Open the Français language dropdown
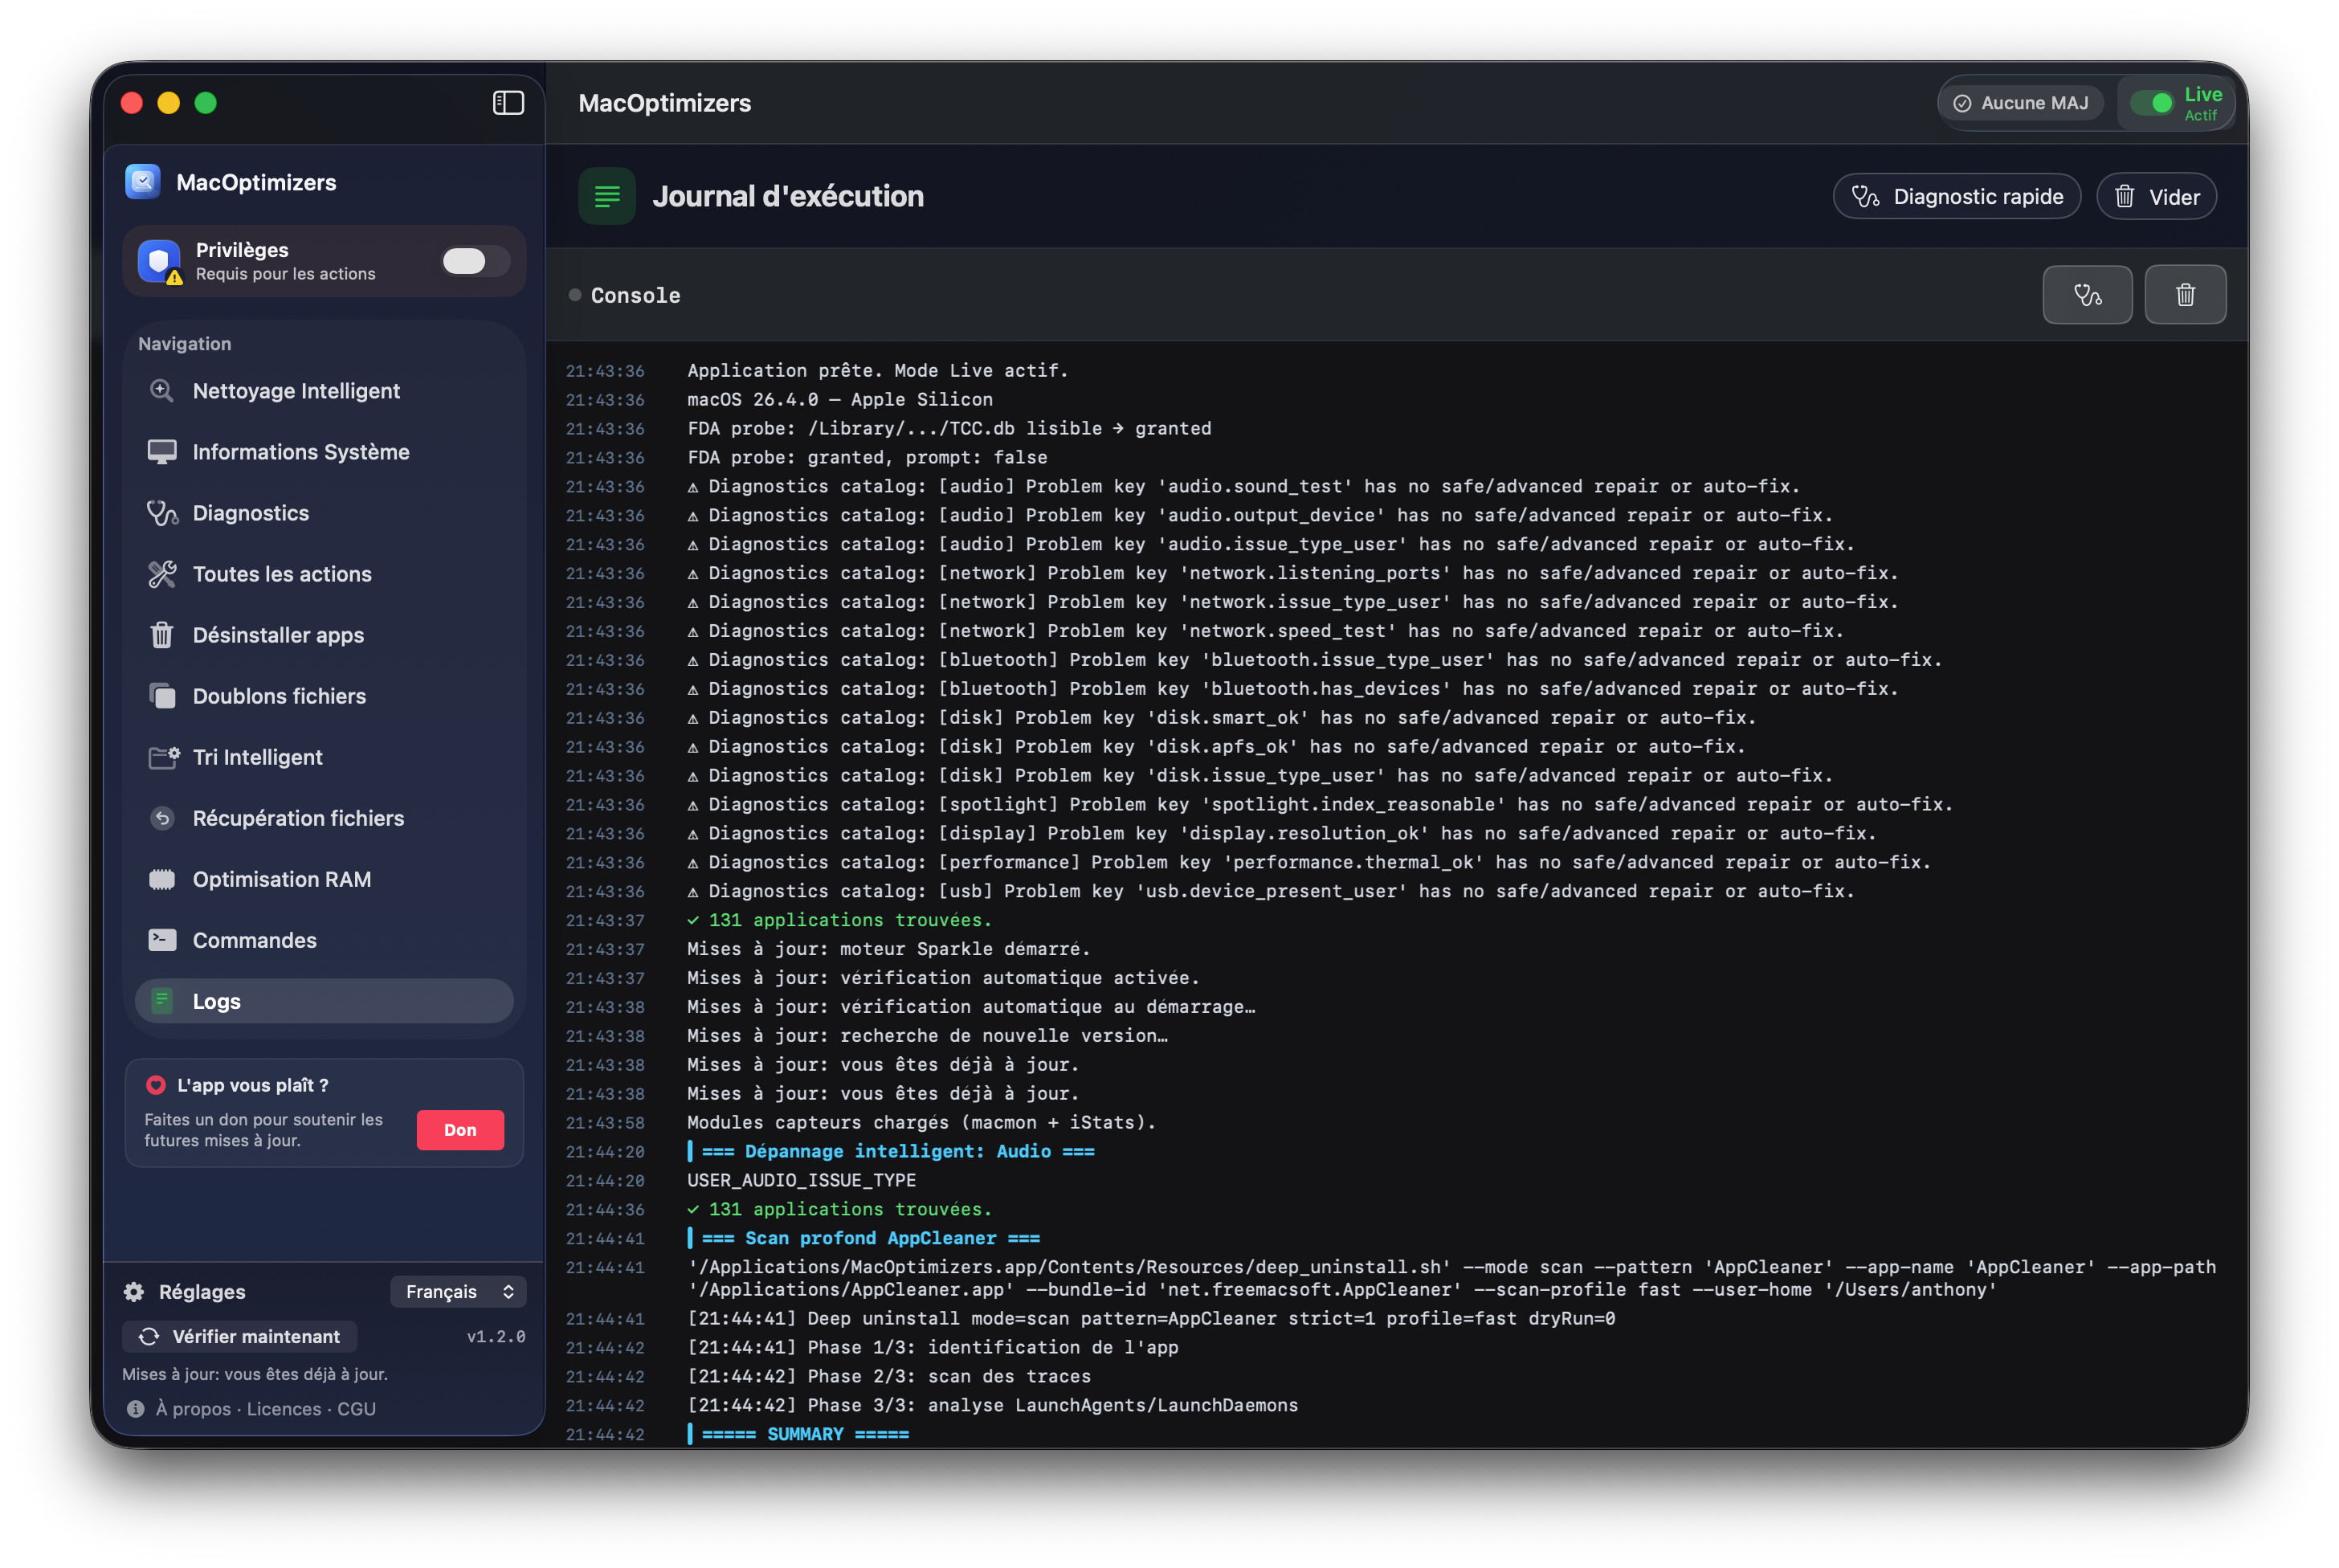Image resolution: width=2339 pixels, height=1568 pixels. 458,1291
